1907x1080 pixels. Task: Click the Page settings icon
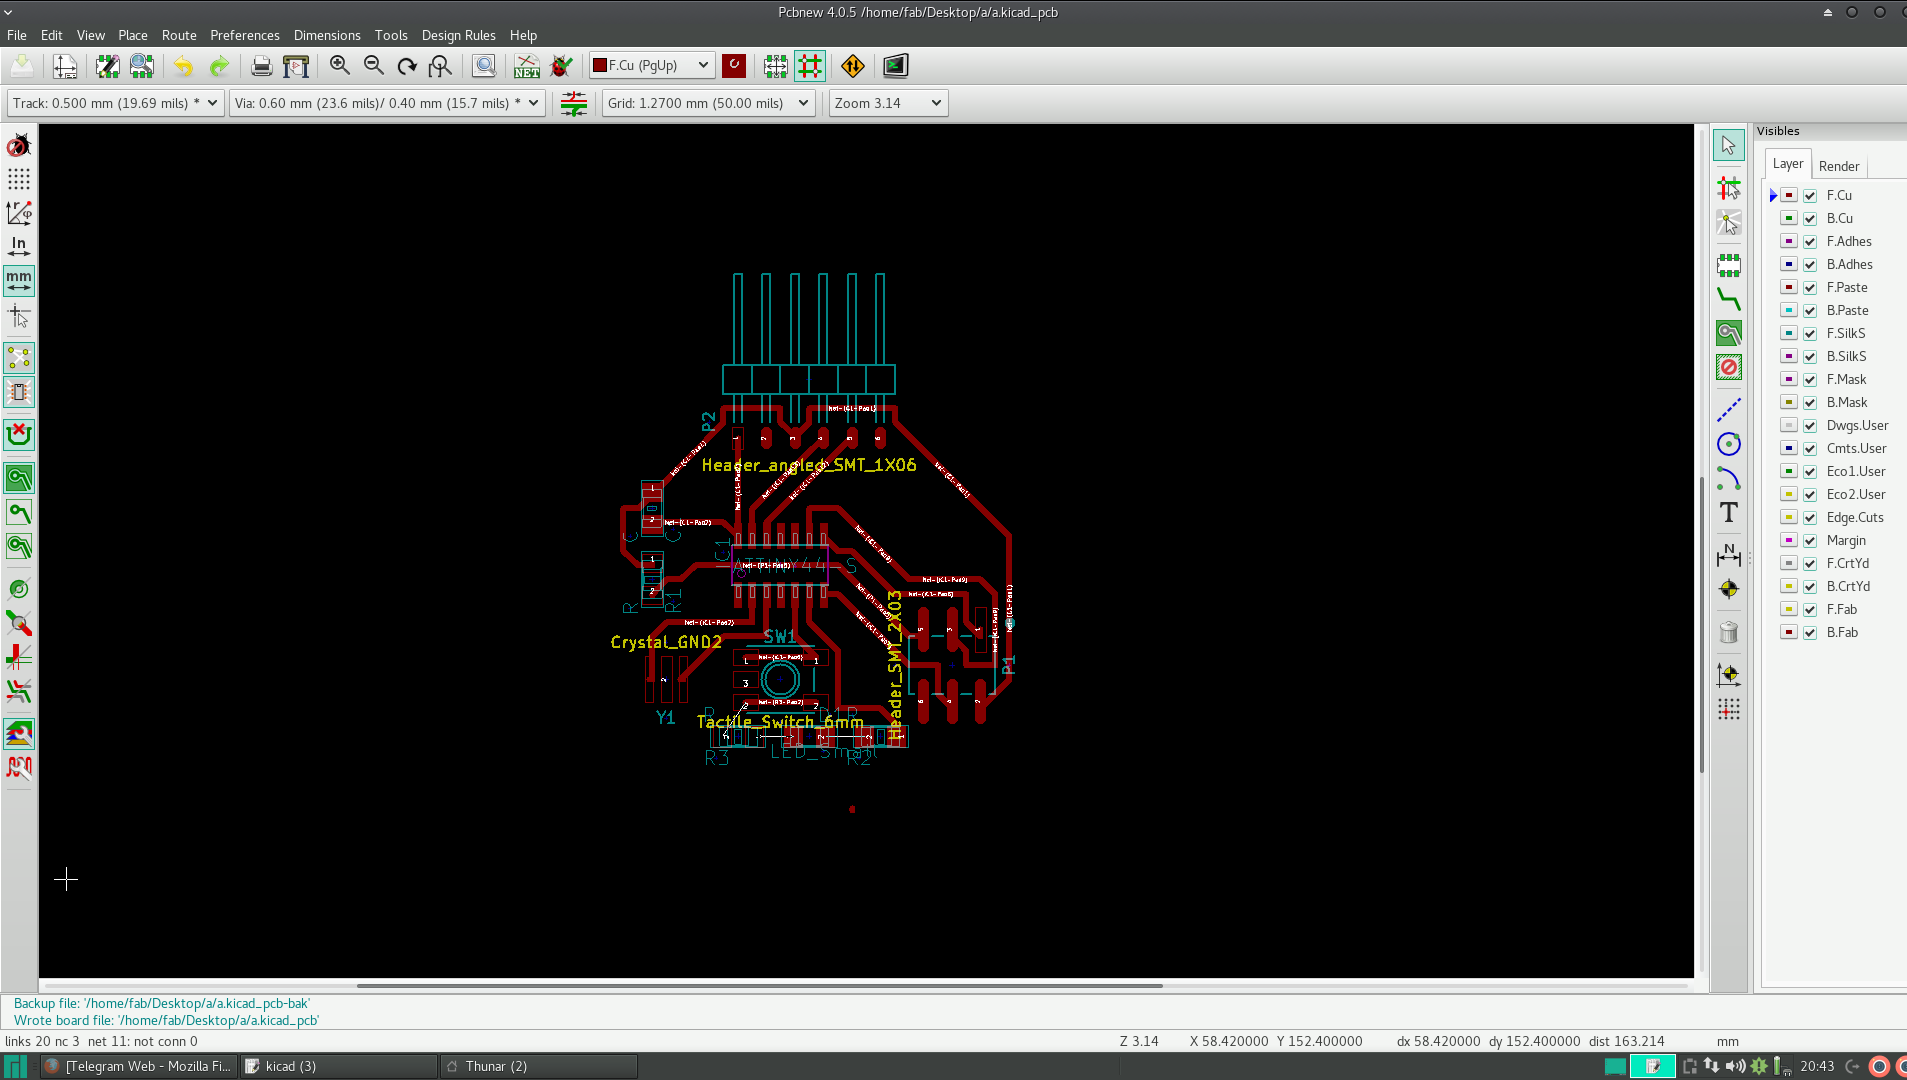tap(65, 66)
